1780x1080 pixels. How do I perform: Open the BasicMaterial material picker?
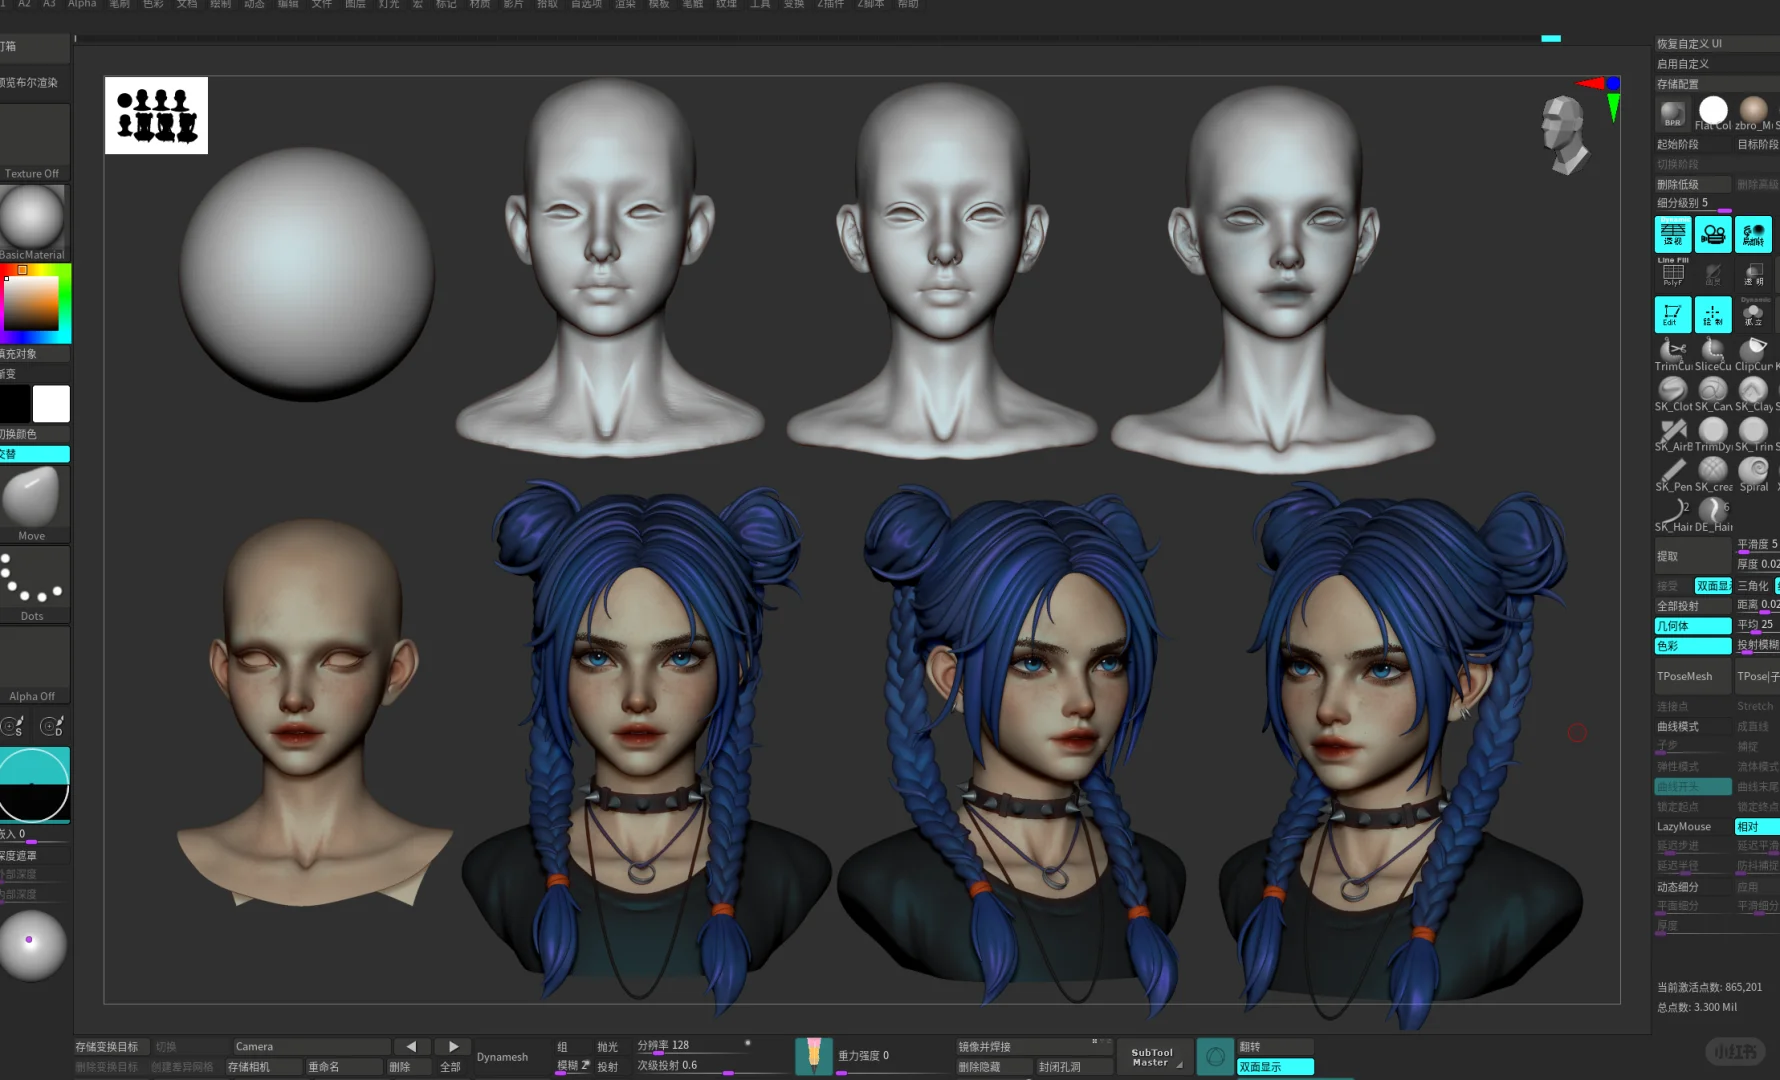[33, 223]
